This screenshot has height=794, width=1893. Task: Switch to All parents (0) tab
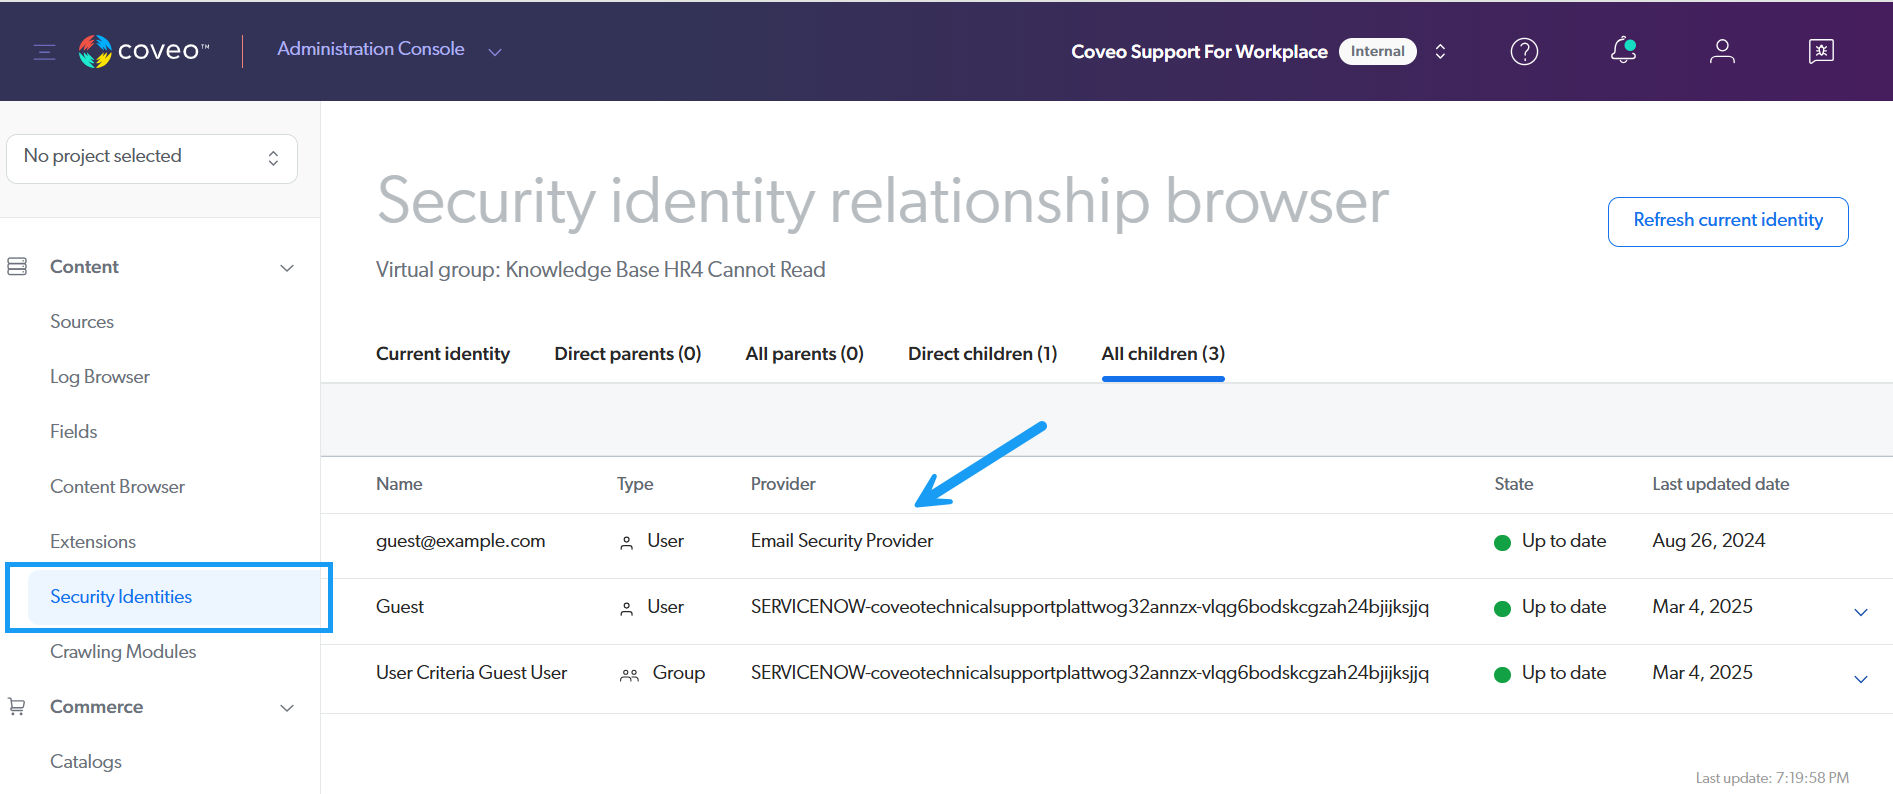coord(804,354)
